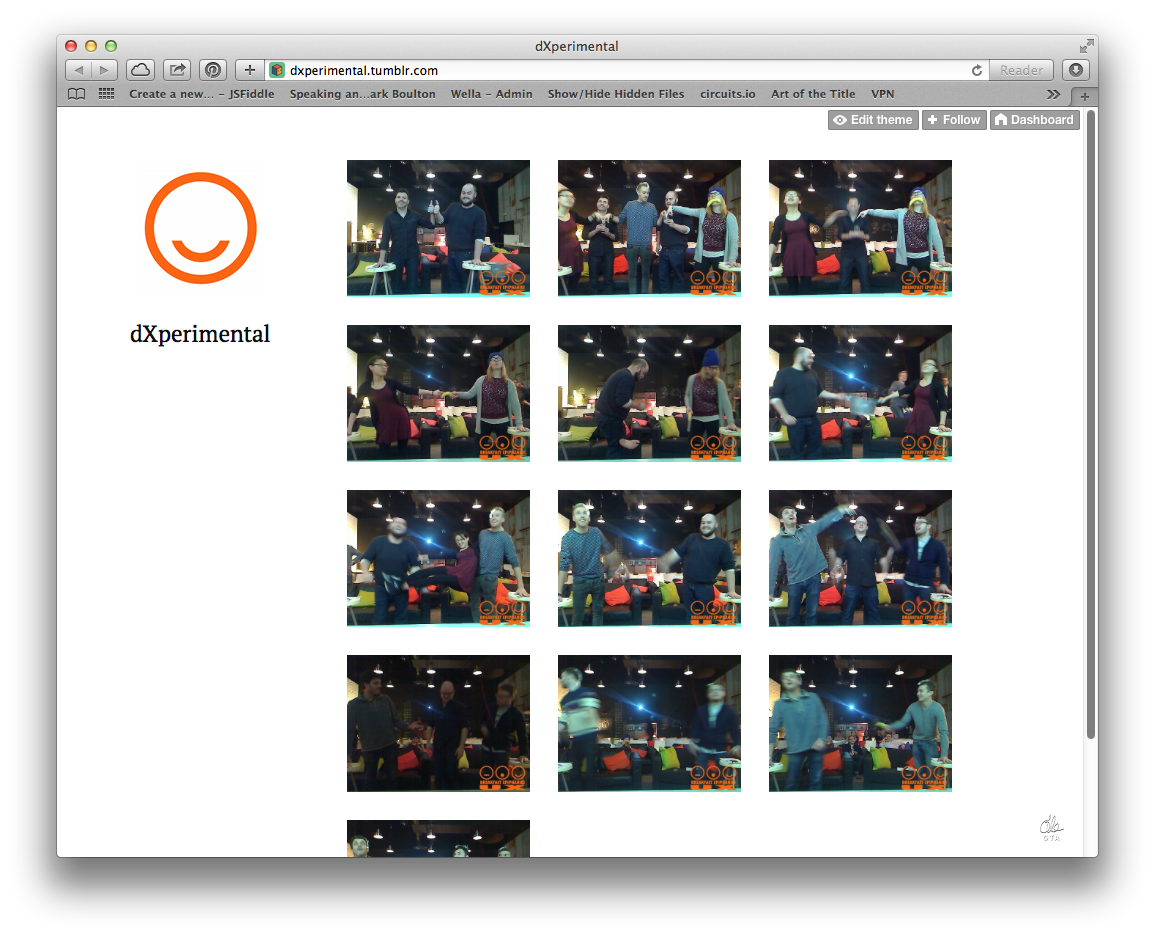Image resolution: width=1155 pixels, height=936 pixels.
Task: Open a new tab with plus button
Action: coord(1084,96)
